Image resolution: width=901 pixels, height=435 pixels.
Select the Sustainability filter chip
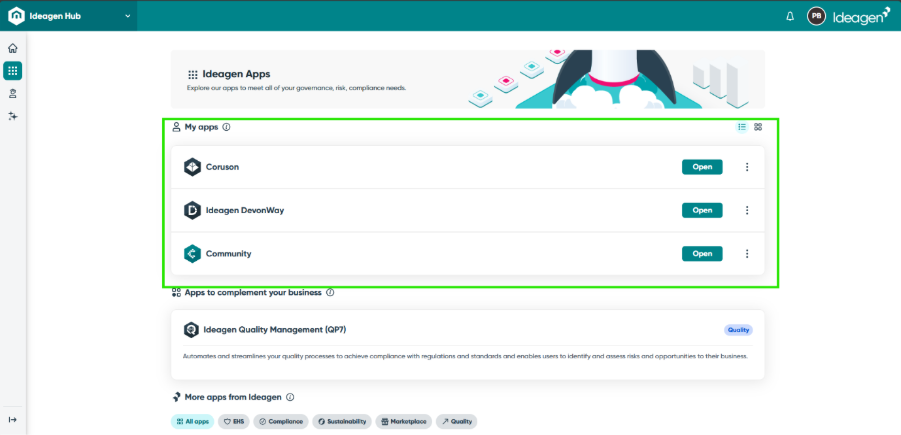tap(341, 422)
